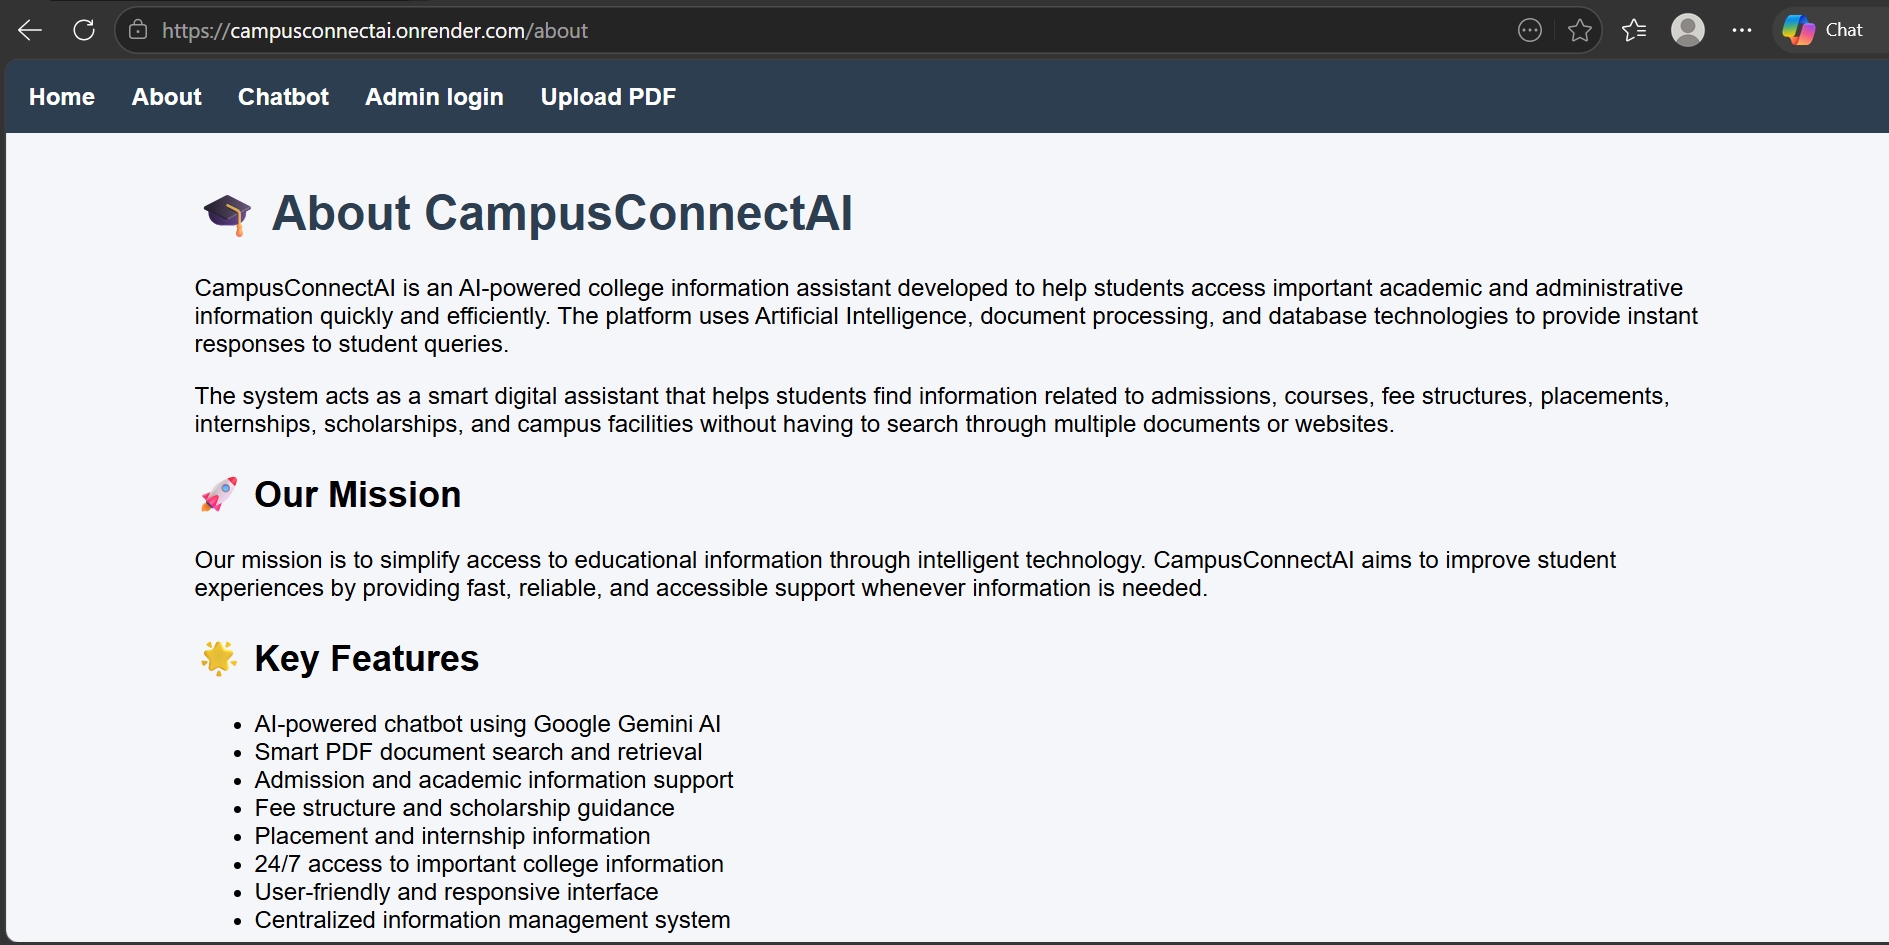Click the circular ellipsis icon in the address bar
The height and width of the screenshot is (945, 1889).
tap(1530, 31)
